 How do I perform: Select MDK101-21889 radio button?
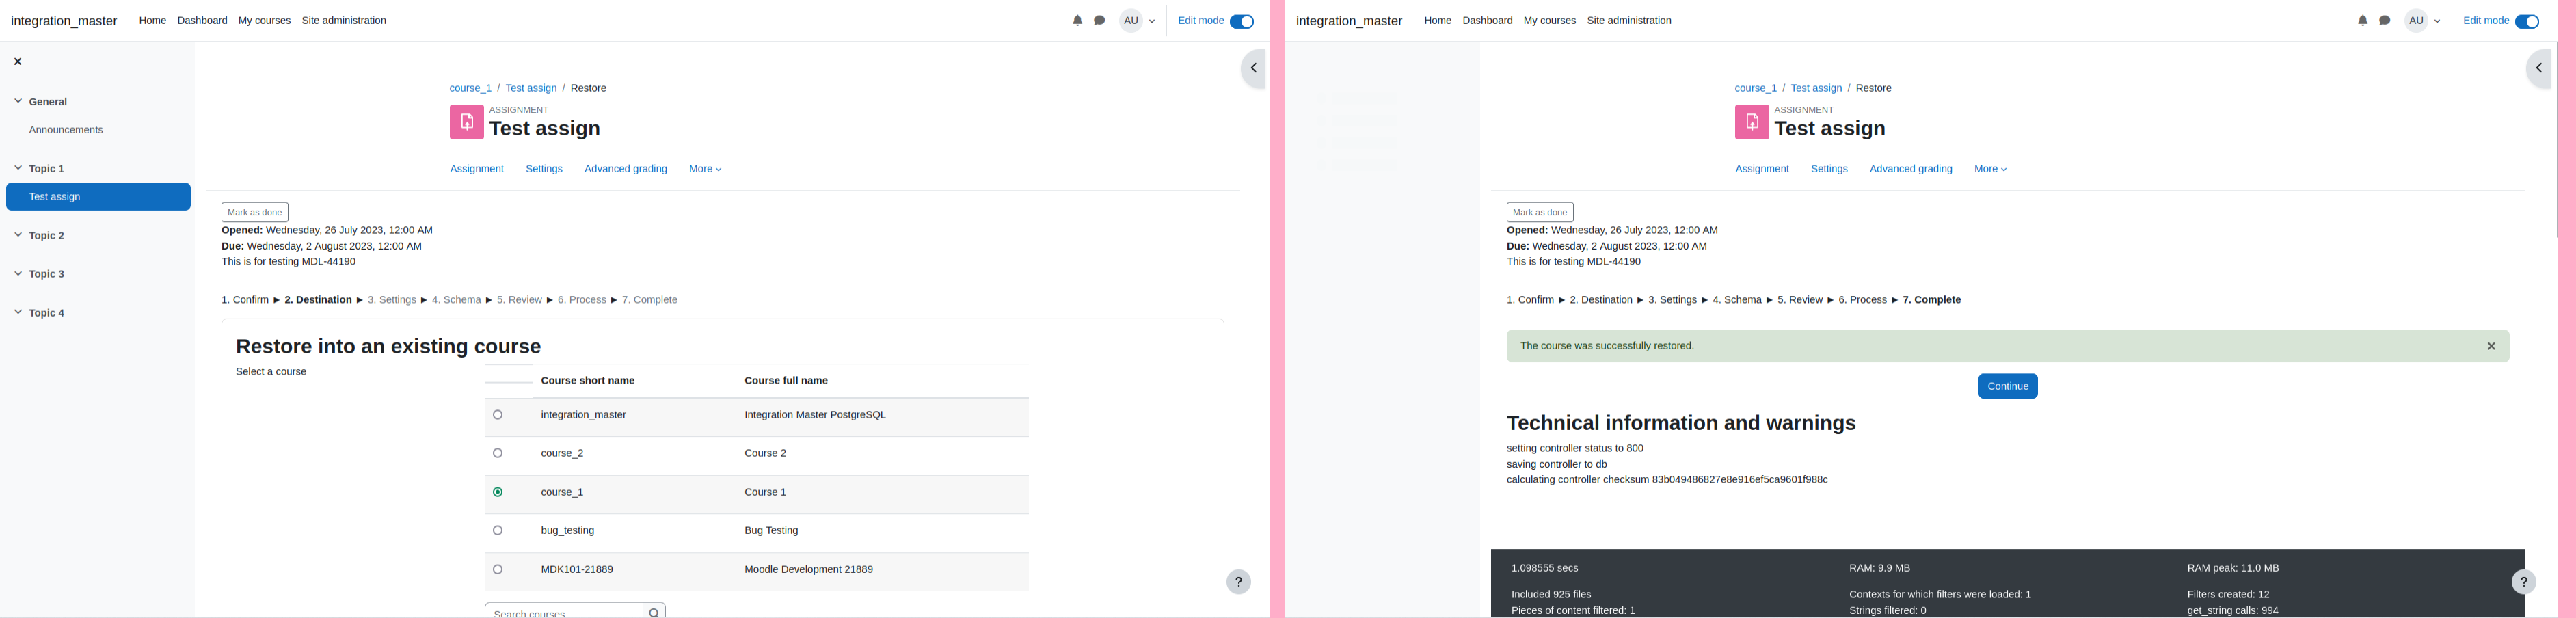click(x=498, y=570)
